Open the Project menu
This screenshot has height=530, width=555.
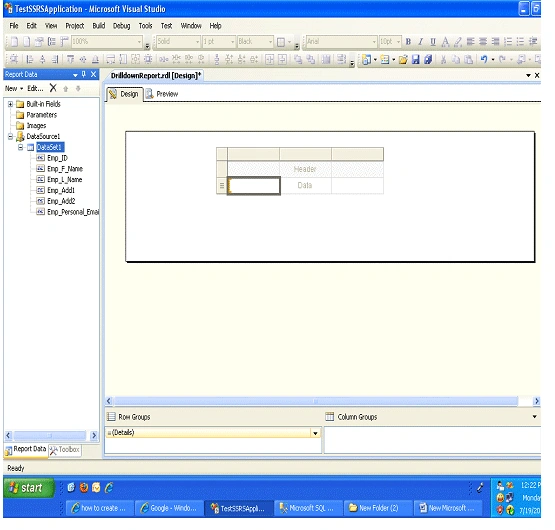tap(75, 25)
